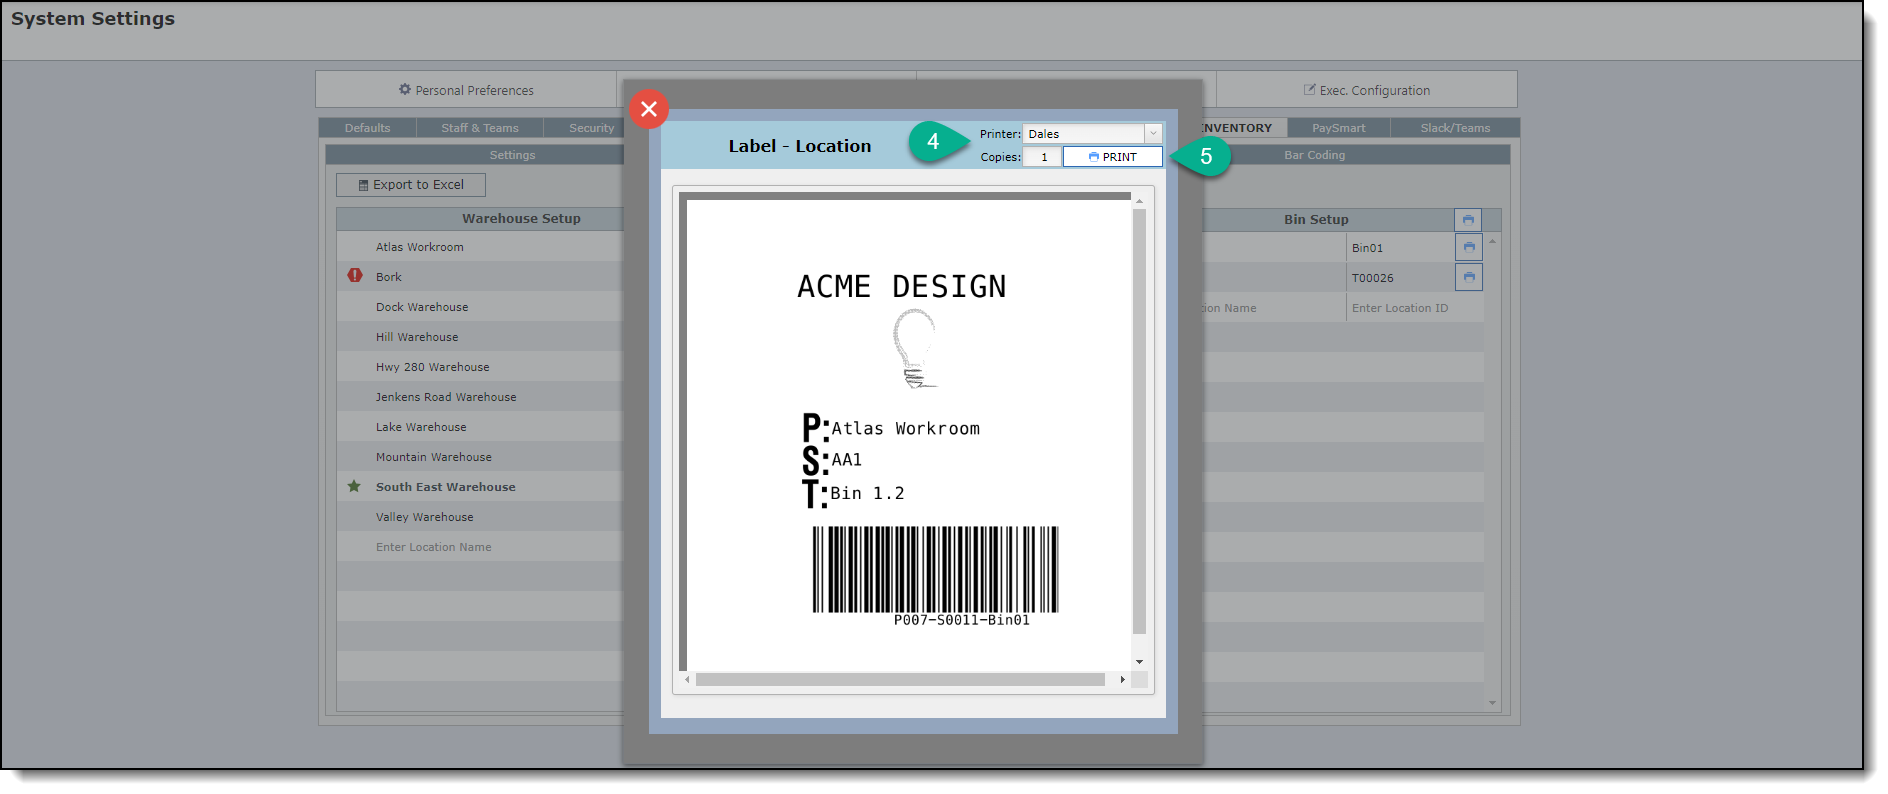
Task: Click the PRINT button in label dialog
Action: (1113, 157)
